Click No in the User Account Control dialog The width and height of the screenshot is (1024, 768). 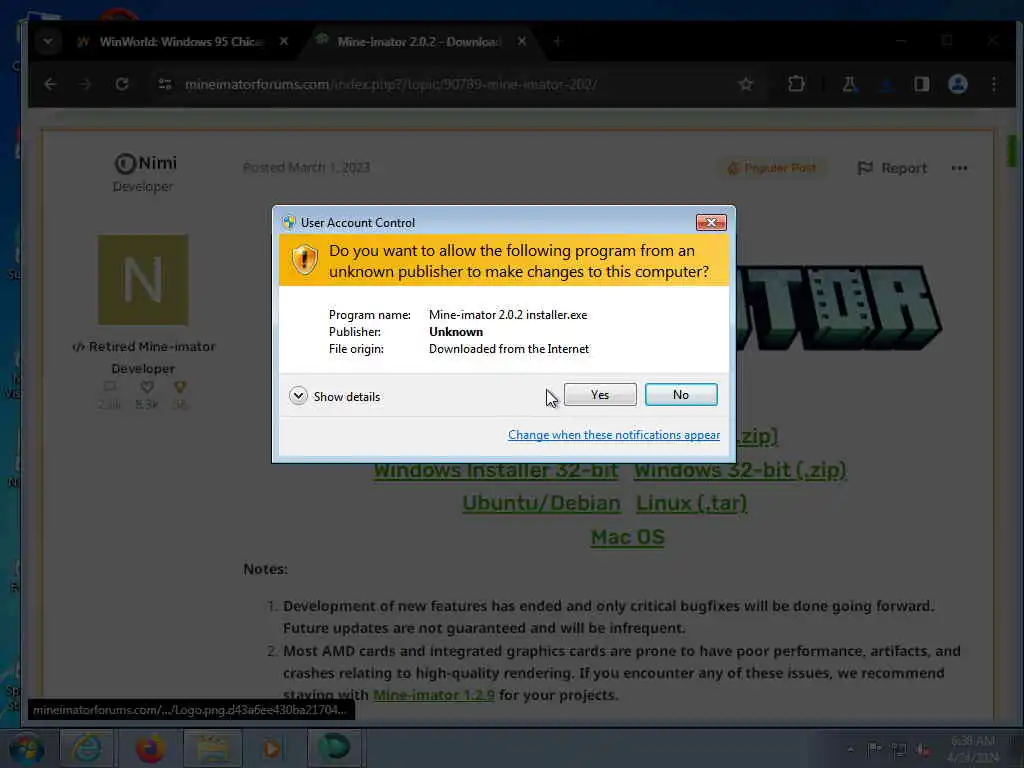pos(680,394)
